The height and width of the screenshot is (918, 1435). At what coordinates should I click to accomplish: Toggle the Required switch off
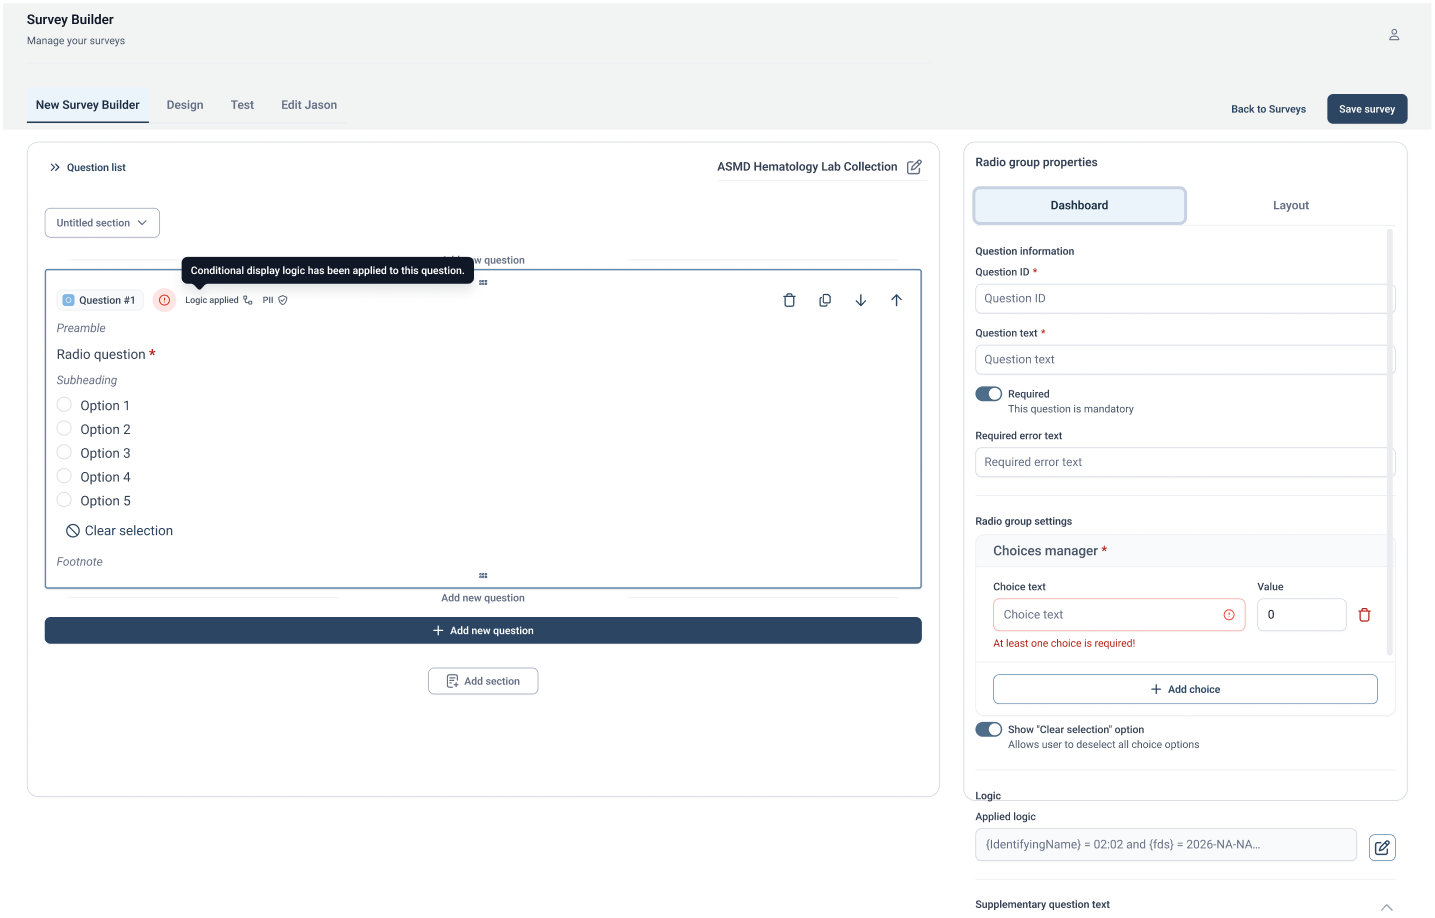tap(989, 394)
